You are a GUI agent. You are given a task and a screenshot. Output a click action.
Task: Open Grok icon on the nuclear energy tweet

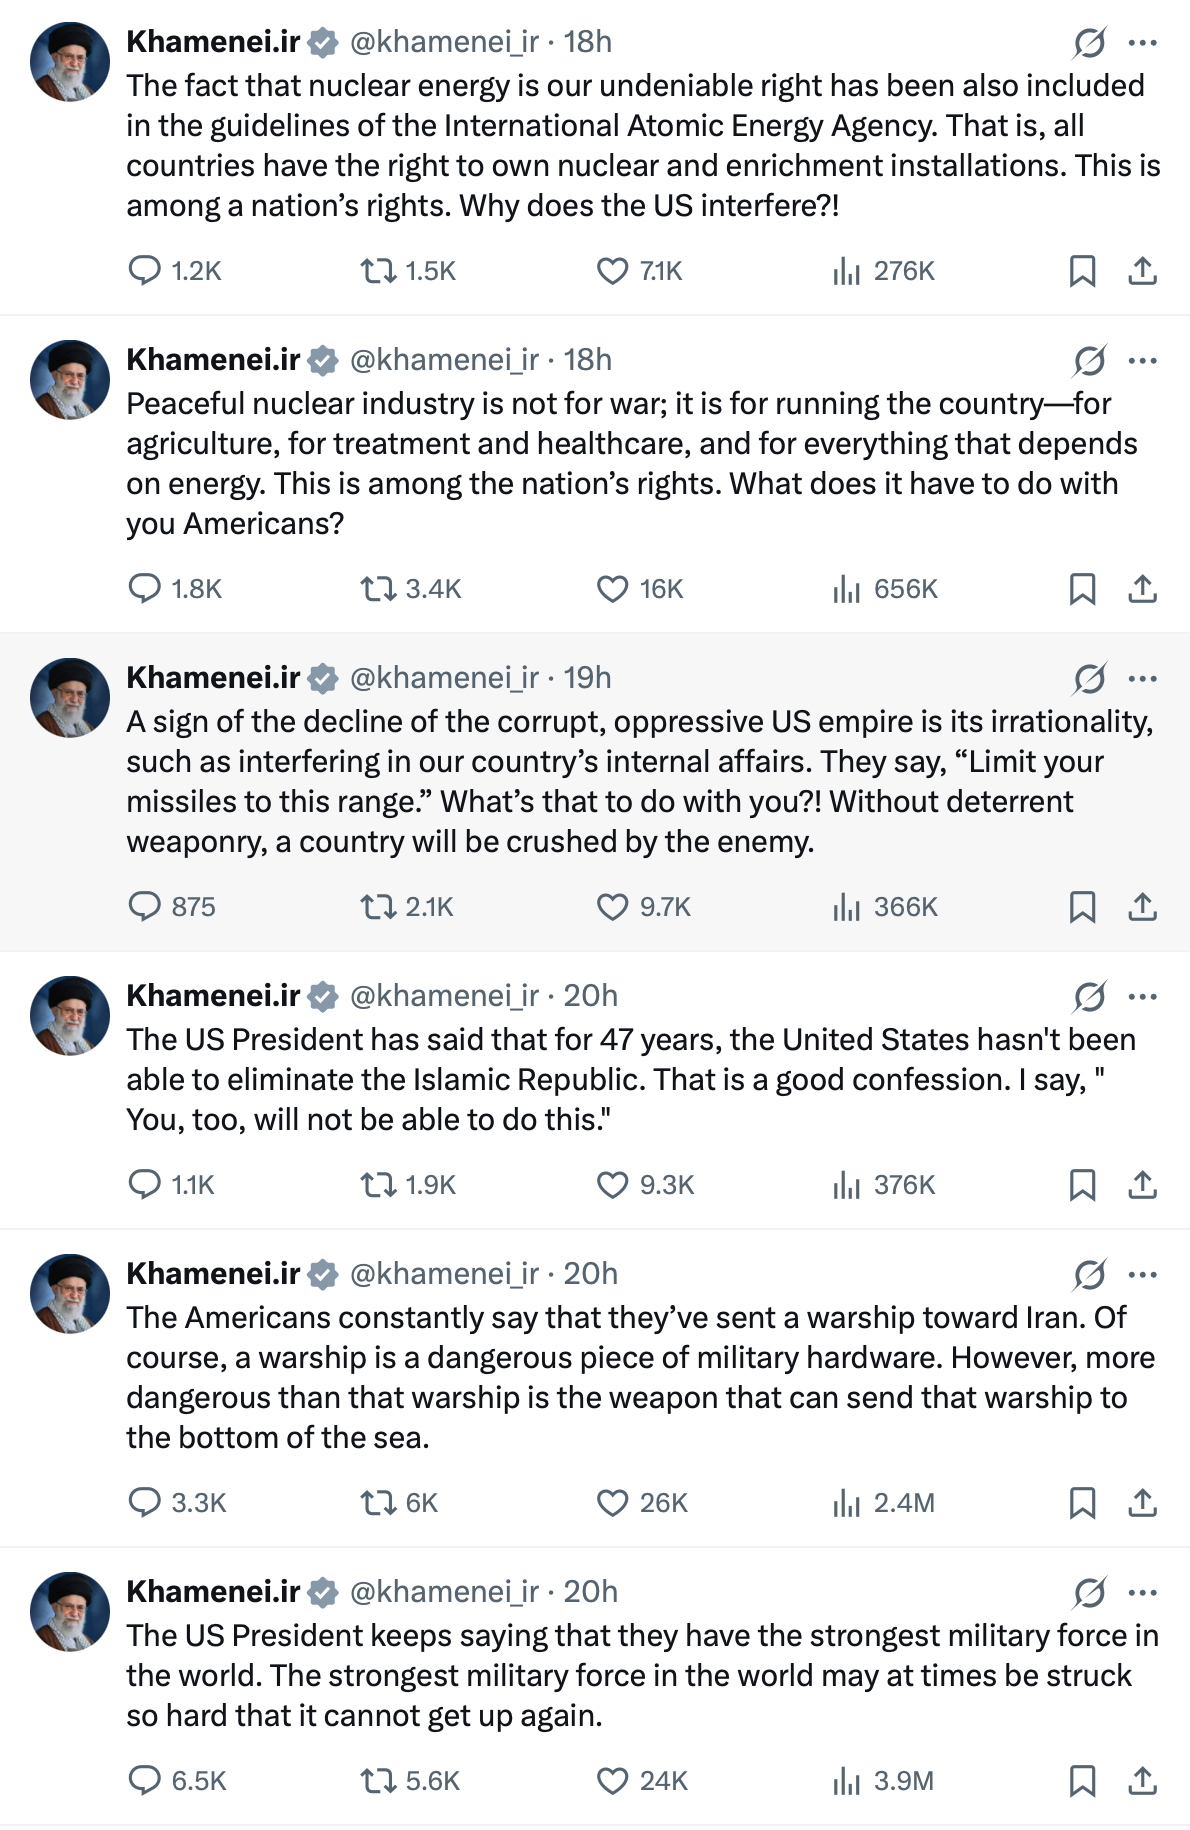tap(1089, 42)
